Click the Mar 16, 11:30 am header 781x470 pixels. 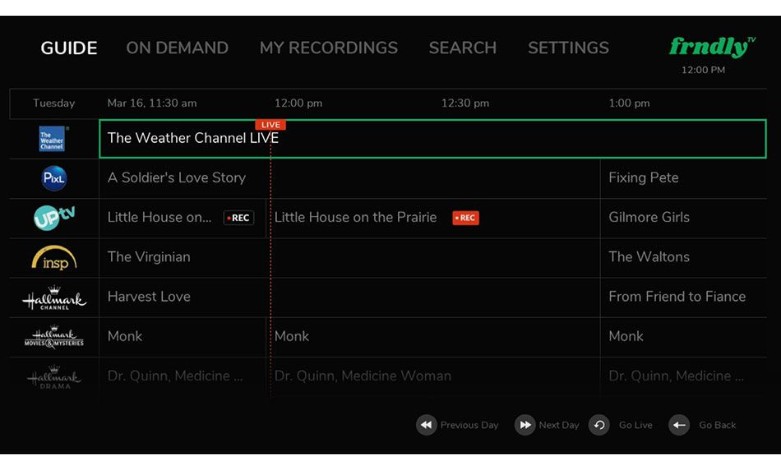click(x=152, y=104)
